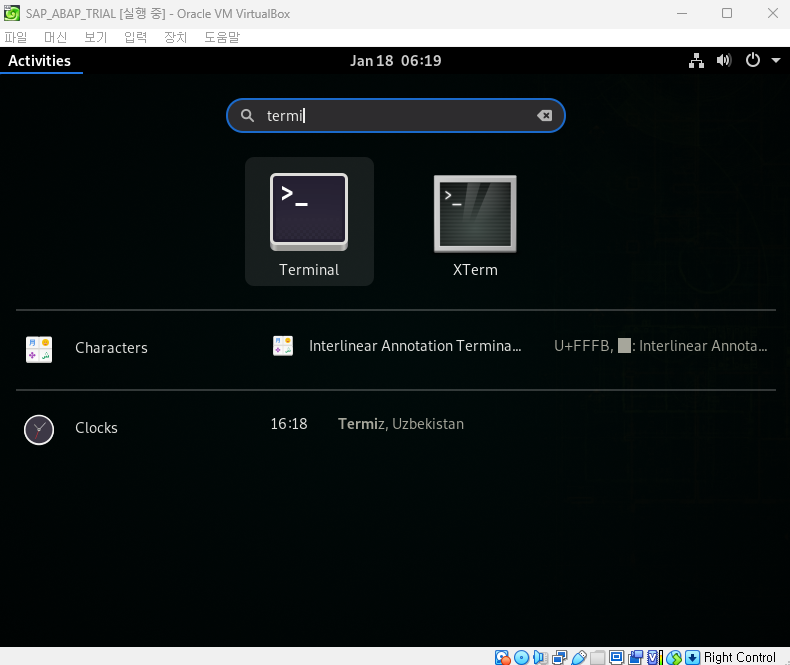Click the search magnifier icon

pos(247,116)
